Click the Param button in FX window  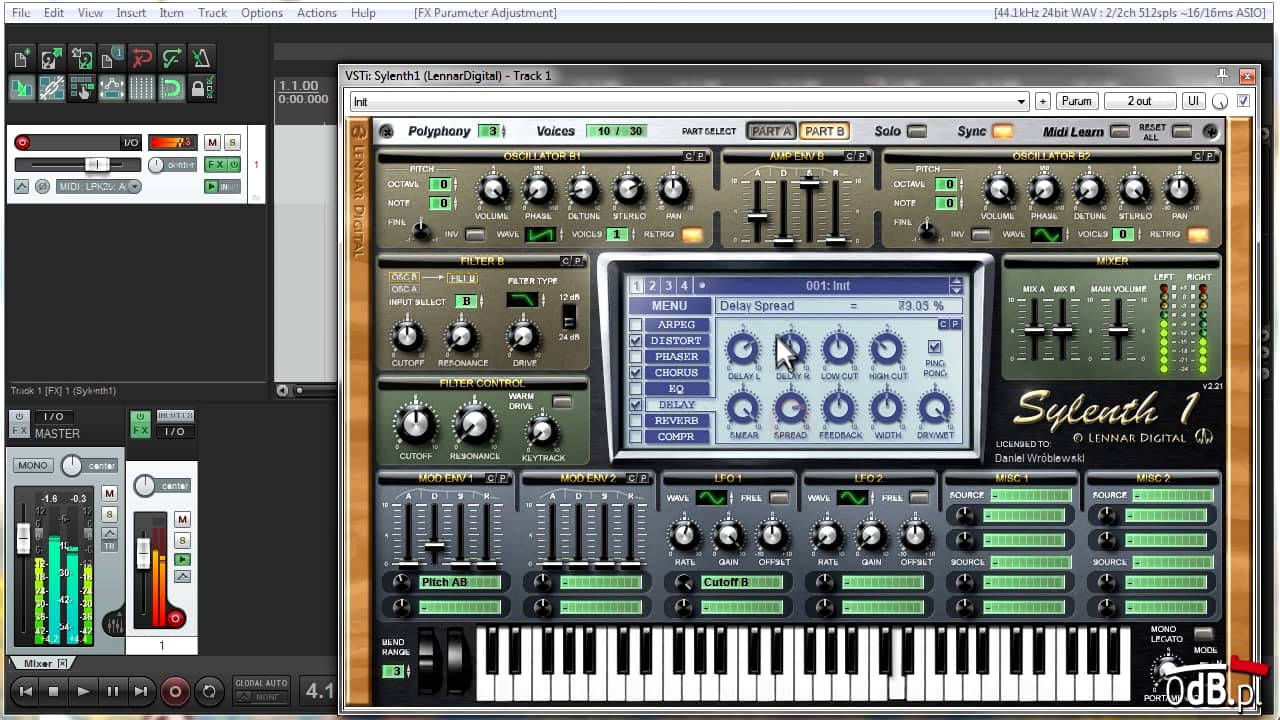pyautogui.click(x=1077, y=101)
